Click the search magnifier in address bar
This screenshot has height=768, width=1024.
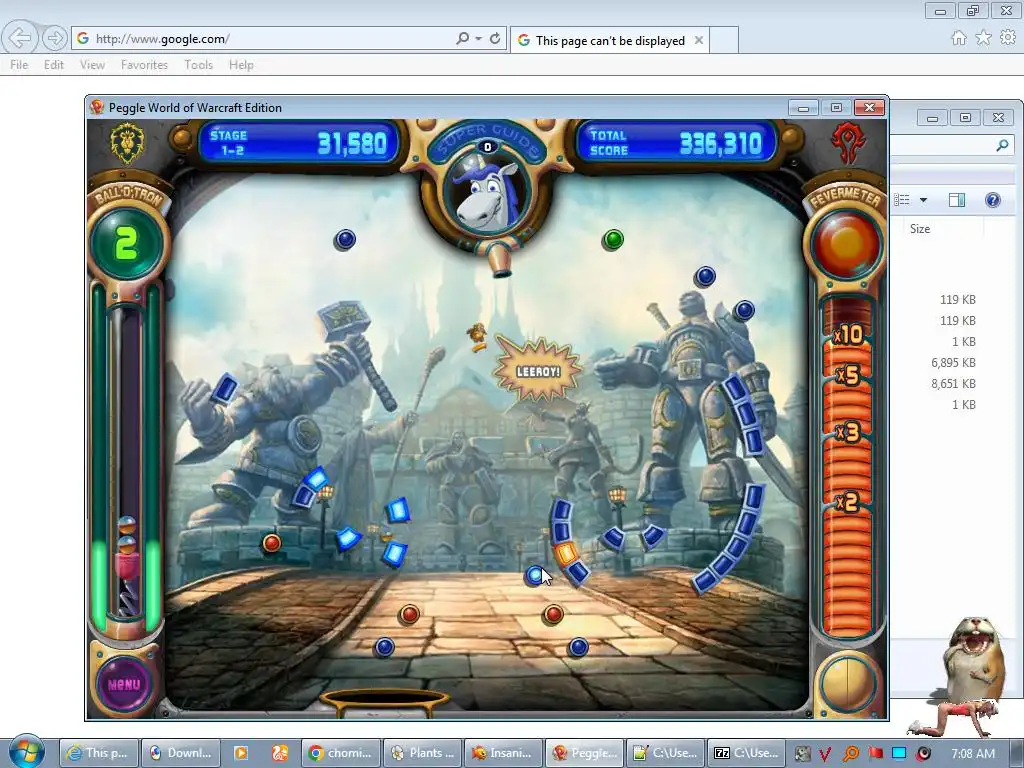click(x=462, y=39)
